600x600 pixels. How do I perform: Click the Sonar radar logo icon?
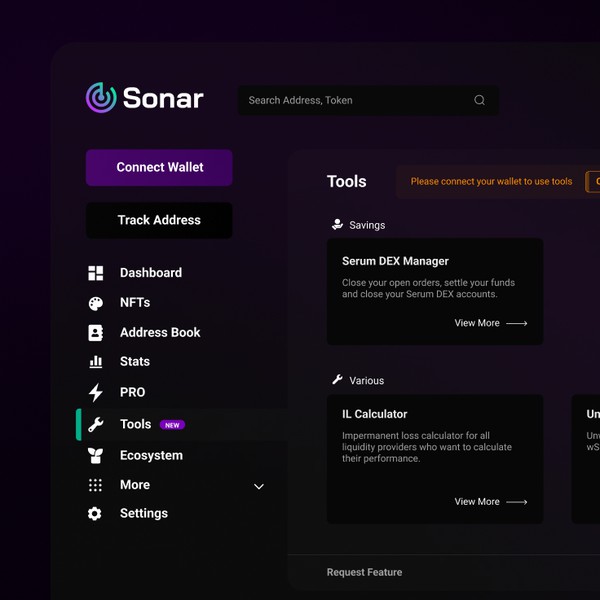point(101,98)
